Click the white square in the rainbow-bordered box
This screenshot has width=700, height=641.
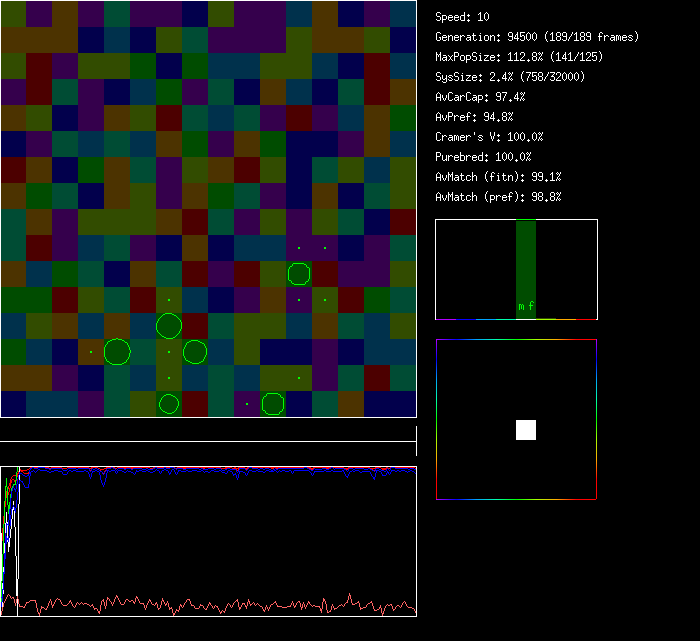pos(526,430)
